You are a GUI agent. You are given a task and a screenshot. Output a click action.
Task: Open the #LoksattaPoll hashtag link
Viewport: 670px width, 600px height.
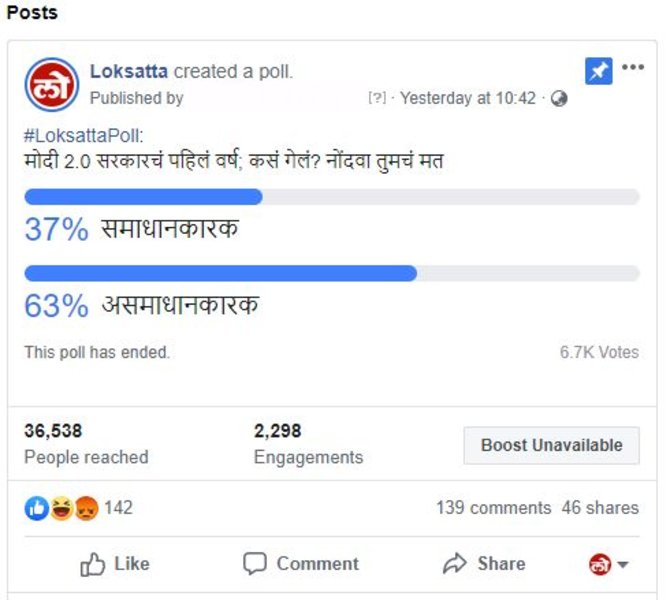pos(83,136)
